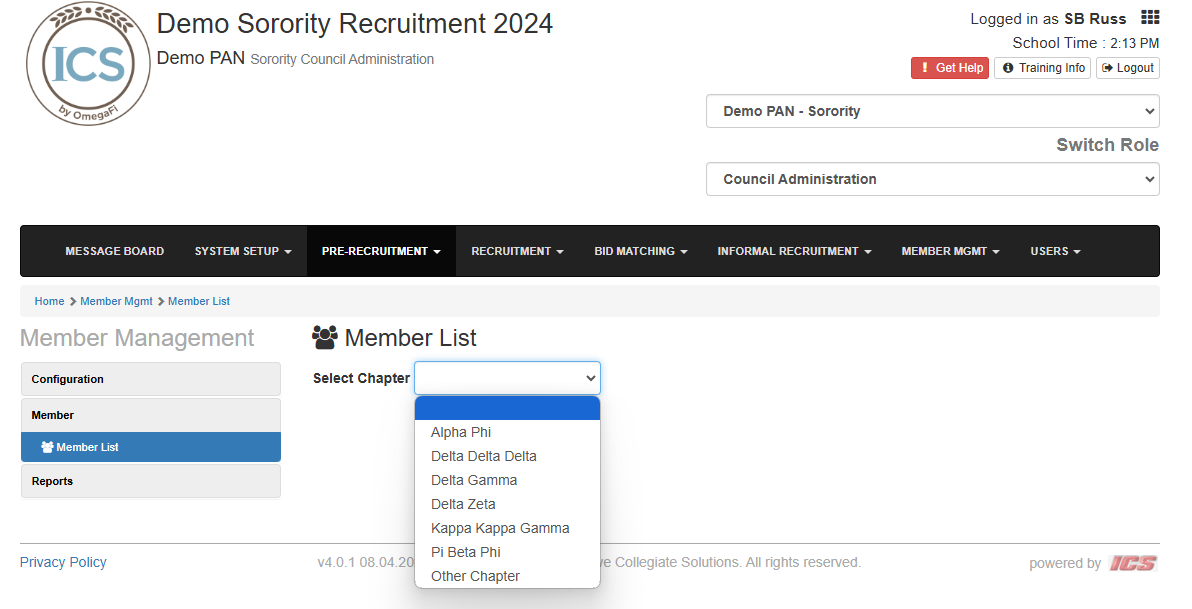
Task: Click the people icon next to Member List heading
Action: [324, 338]
